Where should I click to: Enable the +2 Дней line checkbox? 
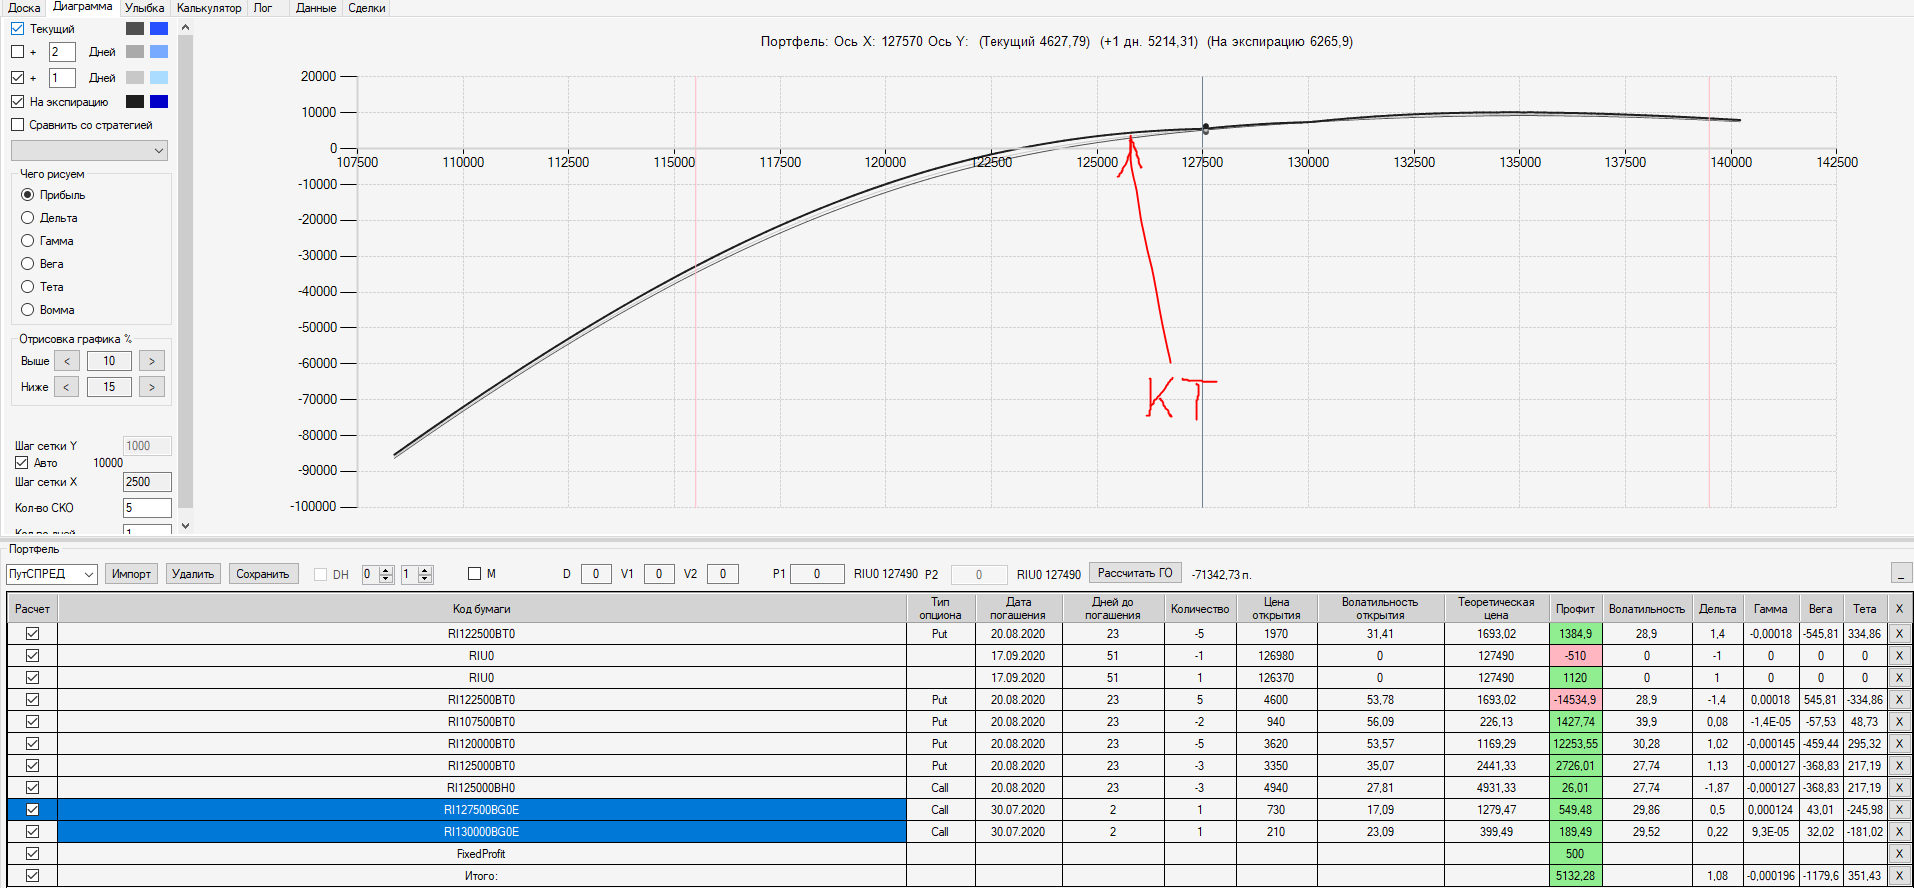(18, 52)
